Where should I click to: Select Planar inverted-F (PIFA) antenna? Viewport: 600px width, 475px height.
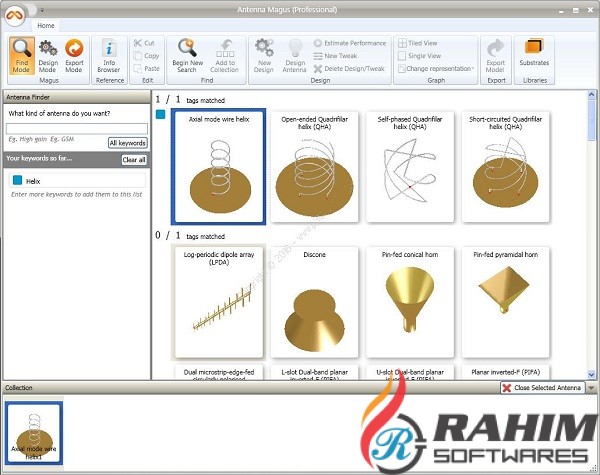tap(505, 372)
